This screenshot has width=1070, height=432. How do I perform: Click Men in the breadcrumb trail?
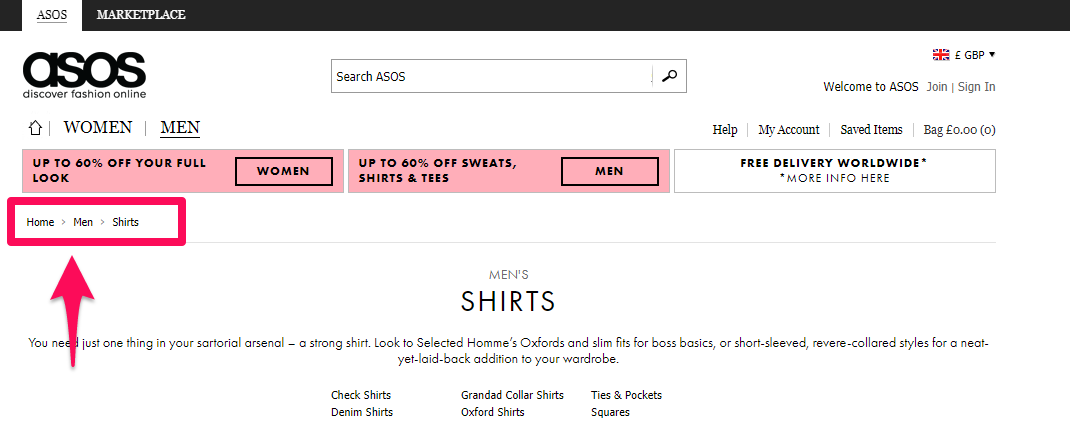pos(83,222)
